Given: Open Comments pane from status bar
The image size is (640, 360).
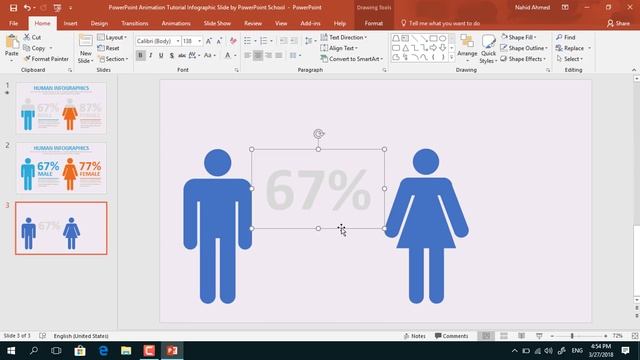Looking at the screenshot, I should click(x=451, y=336).
